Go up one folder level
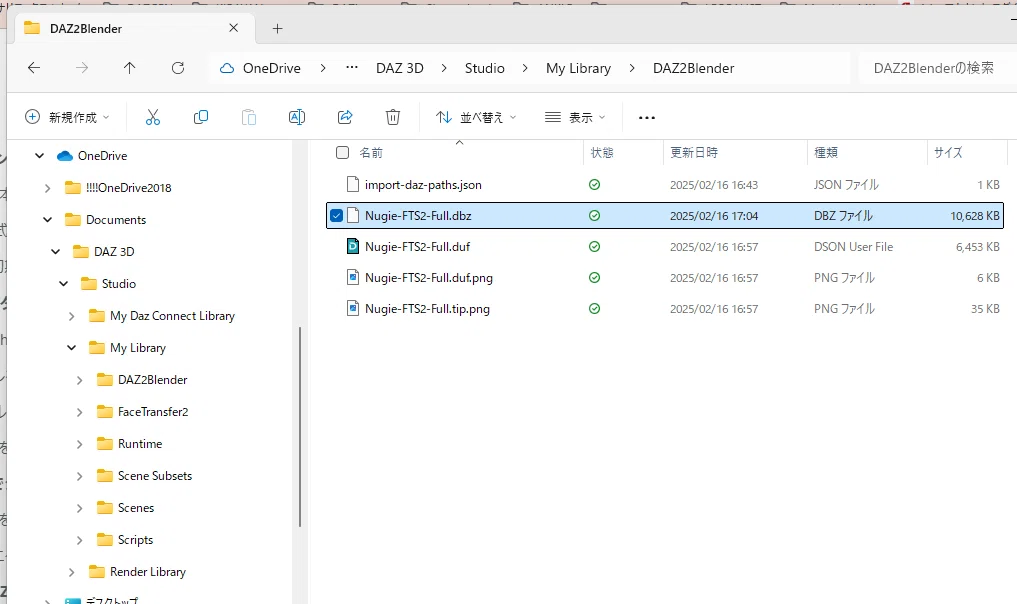The height and width of the screenshot is (604, 1017). pos(130,67)
